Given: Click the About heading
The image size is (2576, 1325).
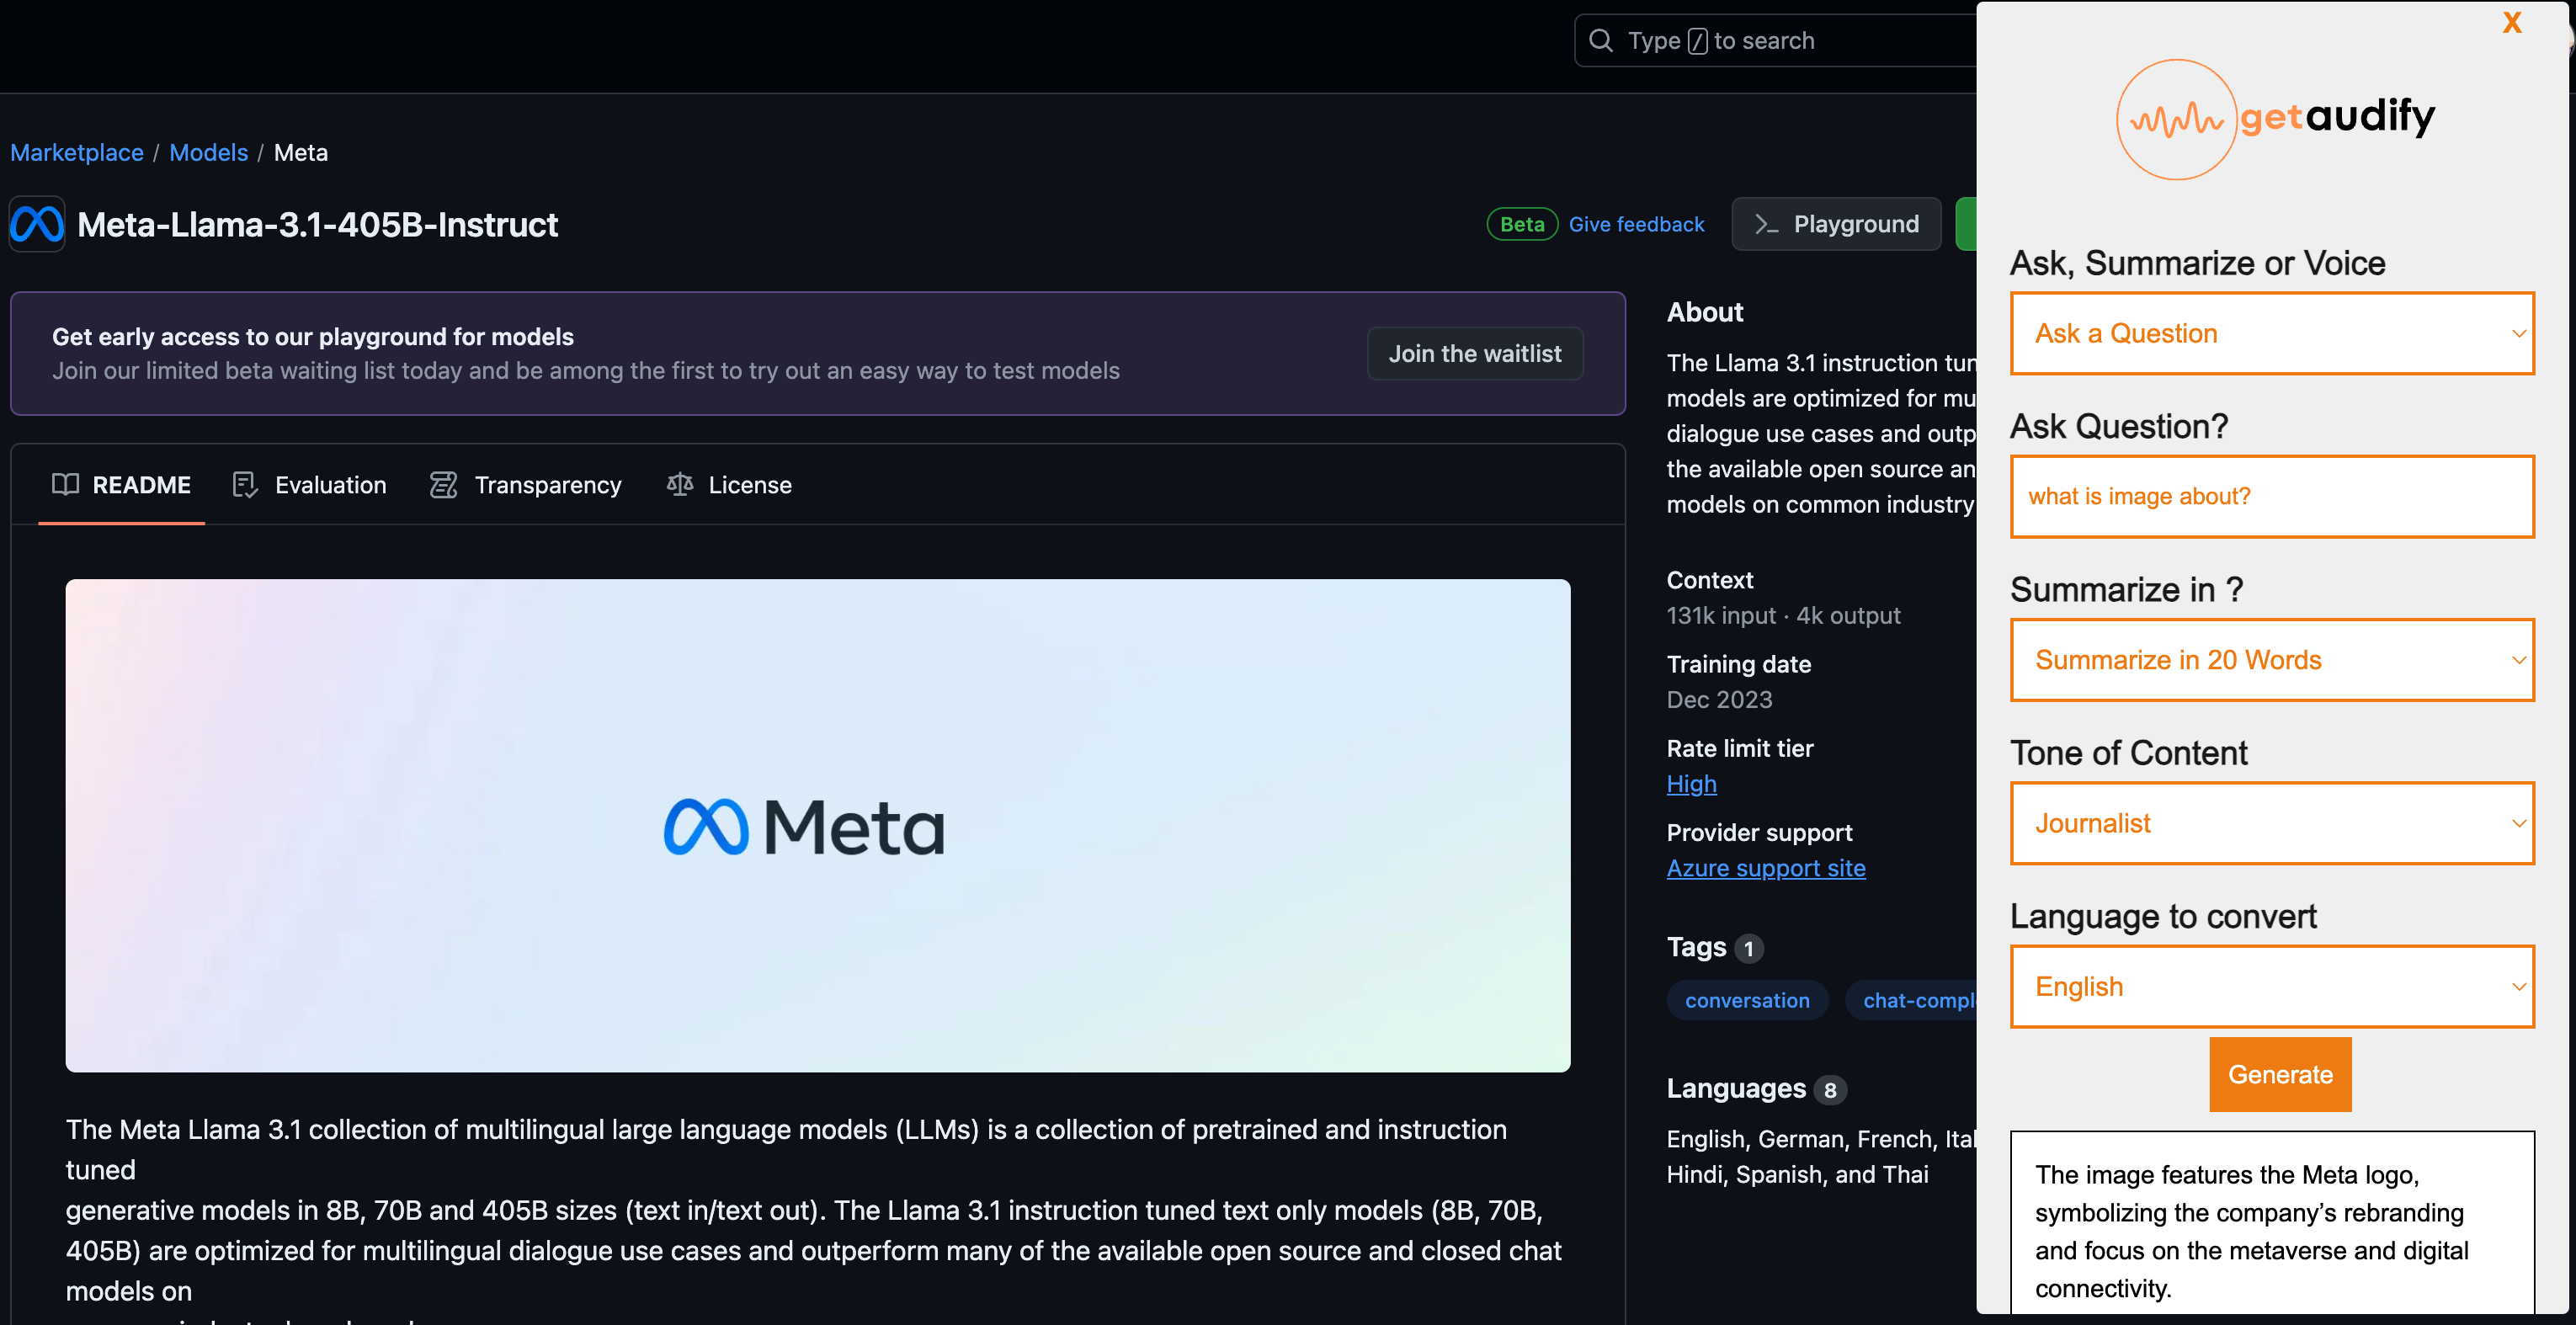Looking at the screenshot, I should click(x=1704, y=312).
